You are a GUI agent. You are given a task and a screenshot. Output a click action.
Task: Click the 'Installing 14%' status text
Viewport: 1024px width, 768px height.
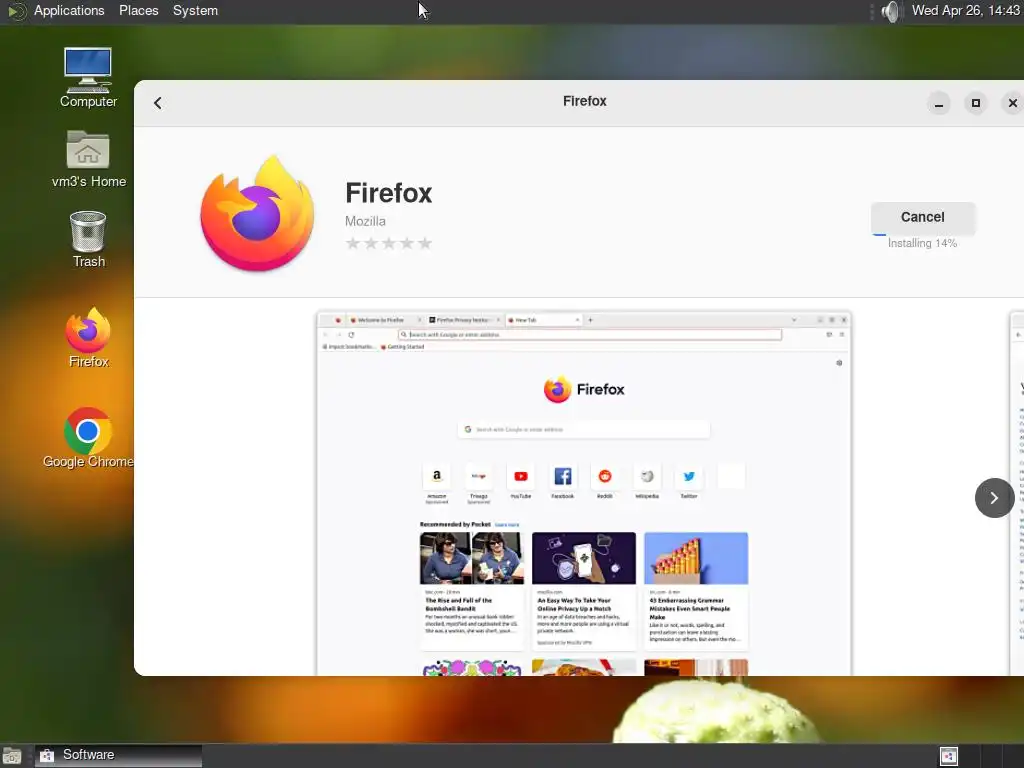coord(922,243)
